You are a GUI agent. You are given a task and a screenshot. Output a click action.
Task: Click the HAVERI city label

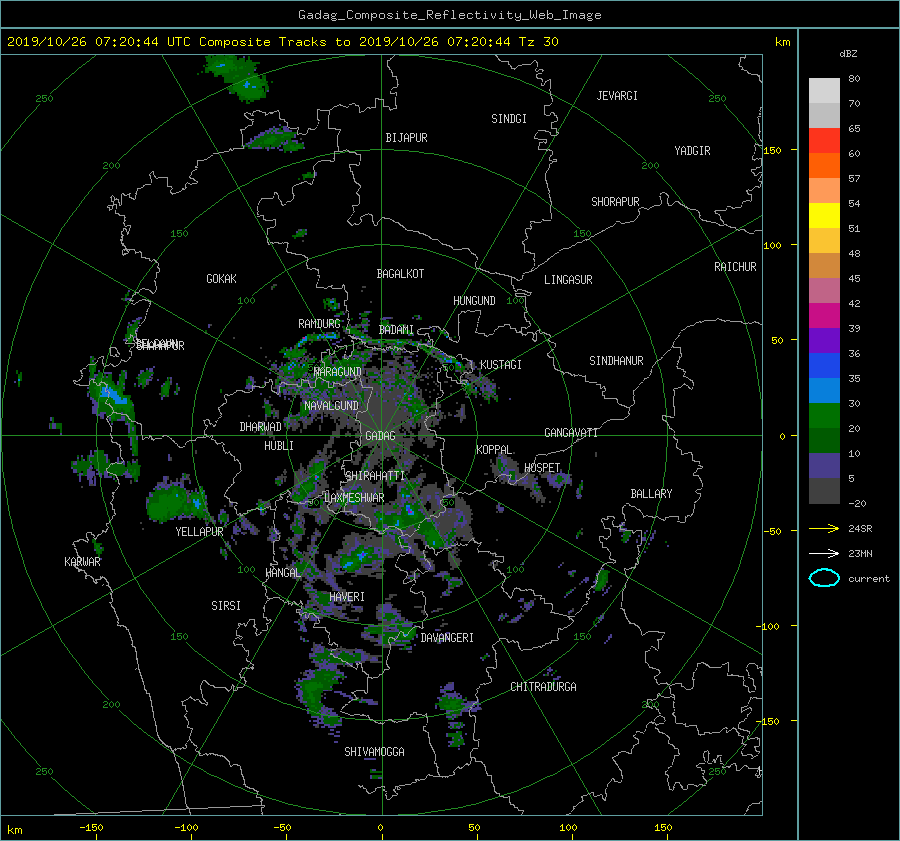(x=347, y=597)
